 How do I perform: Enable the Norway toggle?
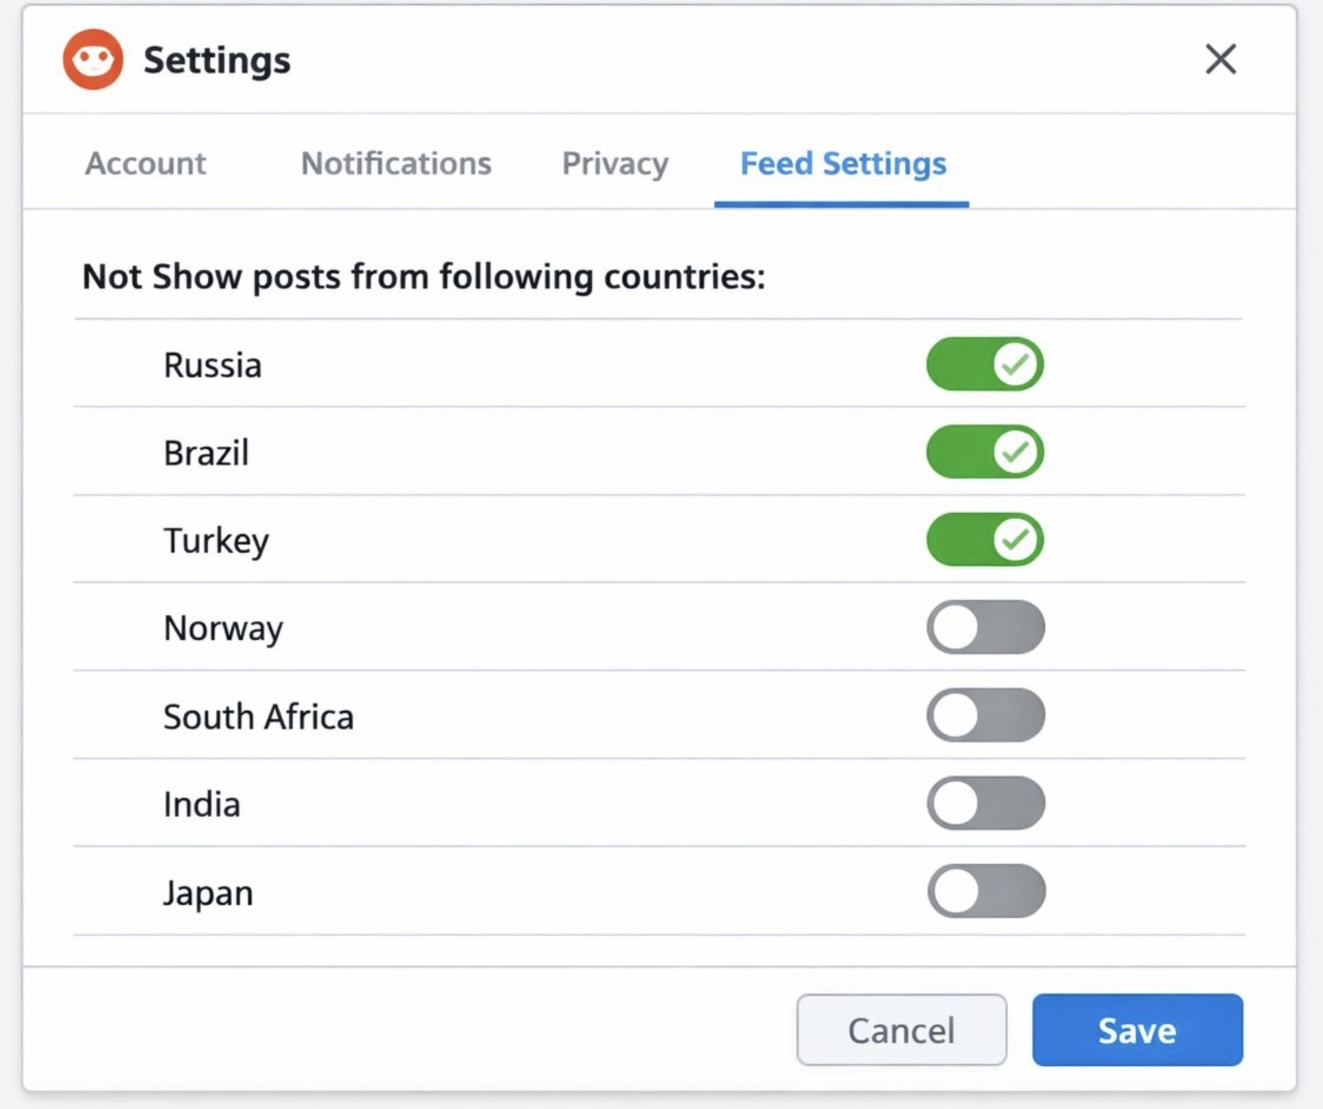pyautogui.click(x=985, y=628)
